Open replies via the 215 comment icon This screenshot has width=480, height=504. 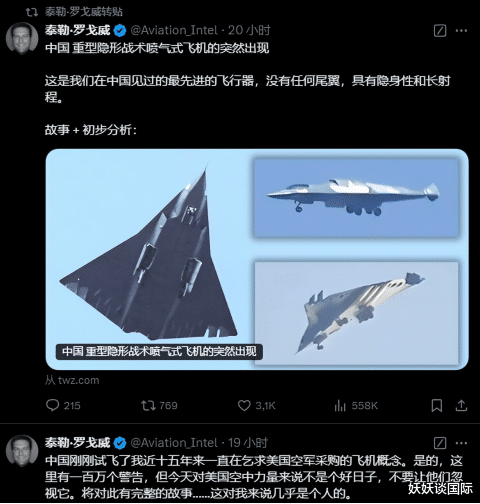click(x=53, y=405)
